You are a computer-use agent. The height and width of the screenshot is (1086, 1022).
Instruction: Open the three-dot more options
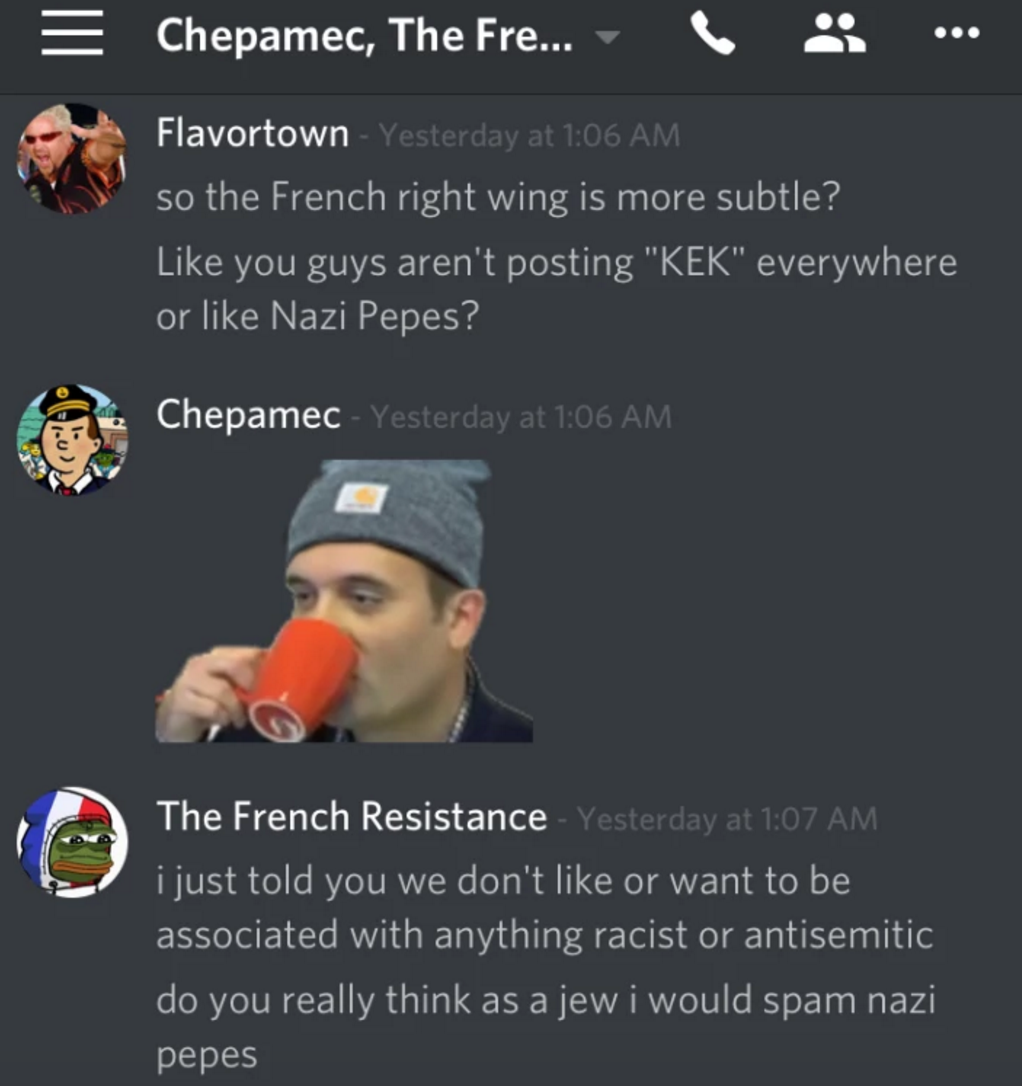[956, 33]
